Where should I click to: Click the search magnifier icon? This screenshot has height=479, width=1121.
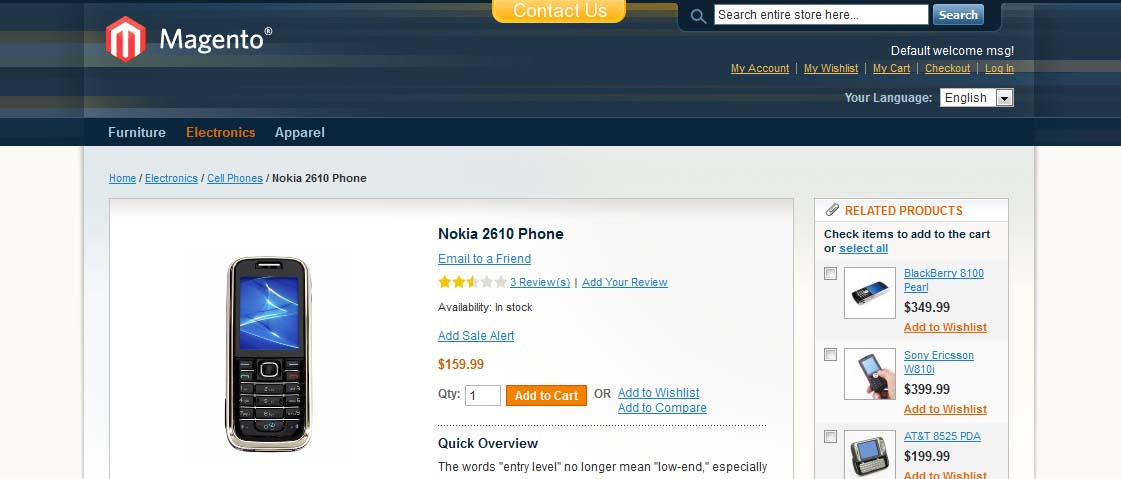pyautogui.click(x=699, y=16)
